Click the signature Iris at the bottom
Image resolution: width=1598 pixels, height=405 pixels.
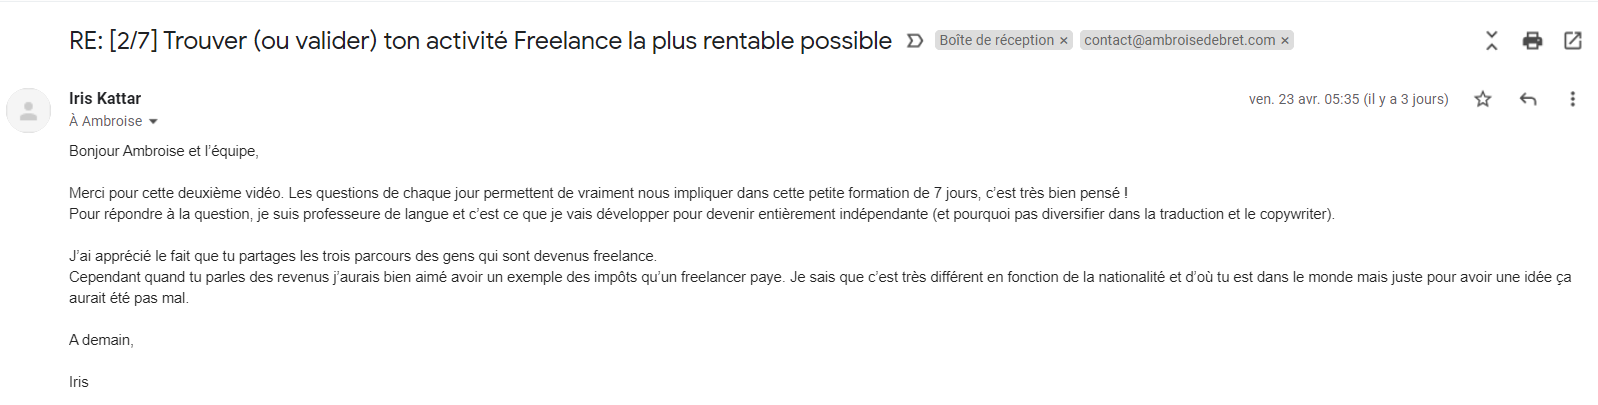79,382
